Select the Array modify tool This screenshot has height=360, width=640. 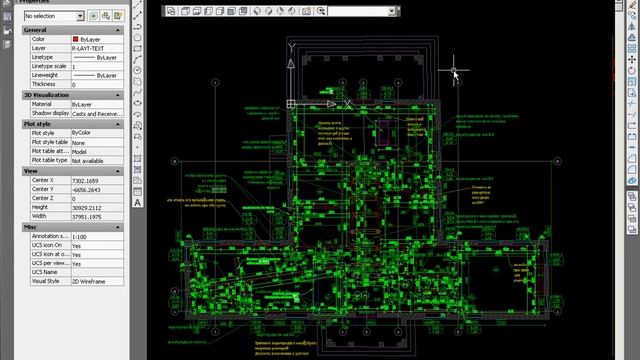[x=632, y=49]
